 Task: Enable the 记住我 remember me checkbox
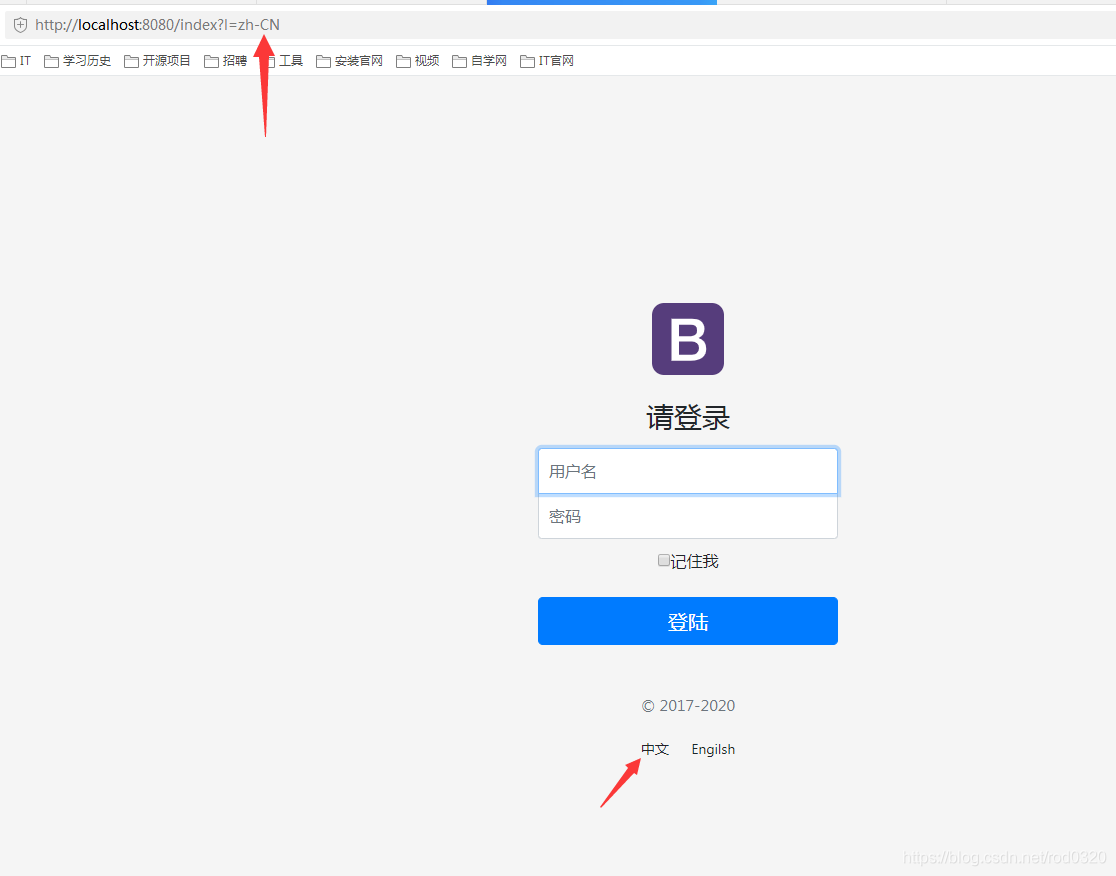pos(663,561)
